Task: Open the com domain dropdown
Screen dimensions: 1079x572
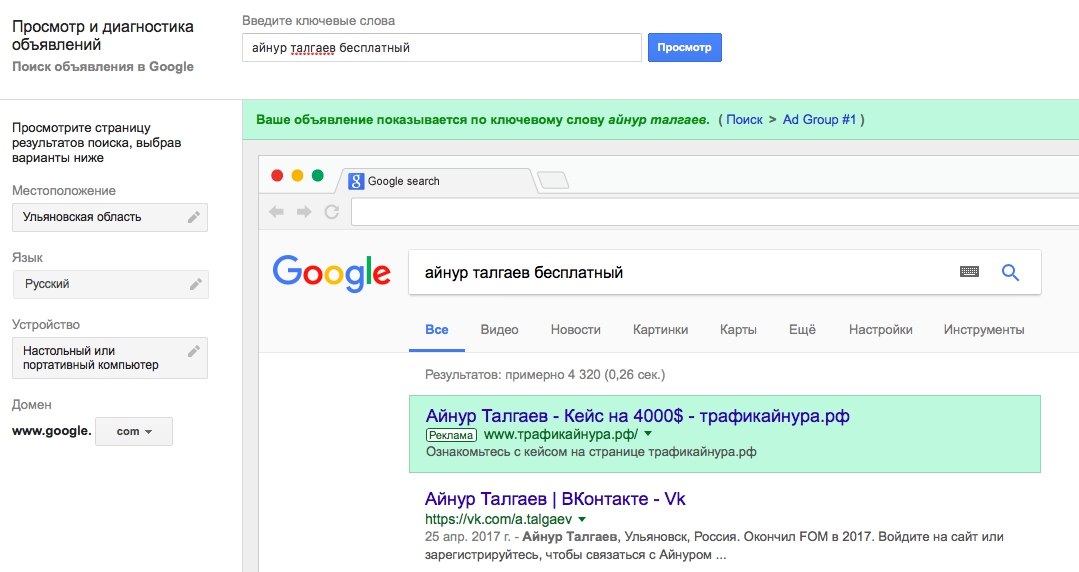Action: [x=134, y=432]
